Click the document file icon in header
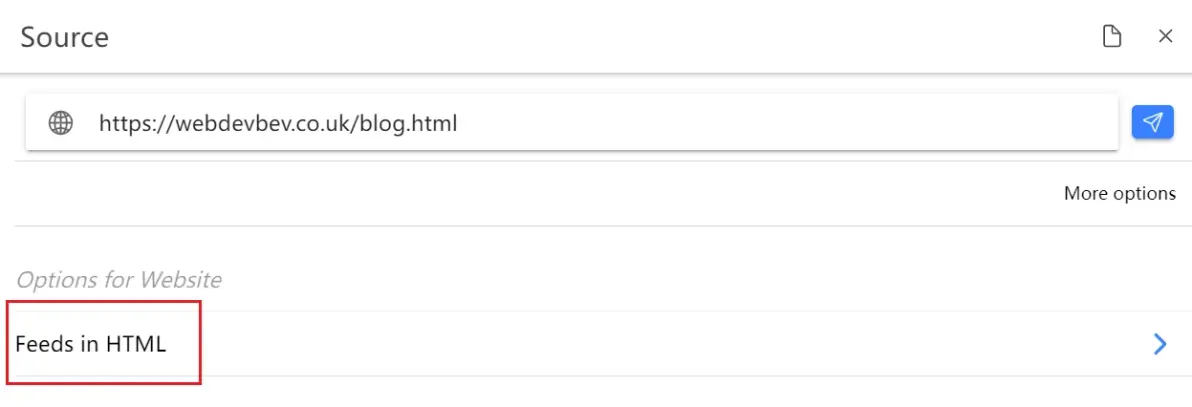 point(1112,37)
